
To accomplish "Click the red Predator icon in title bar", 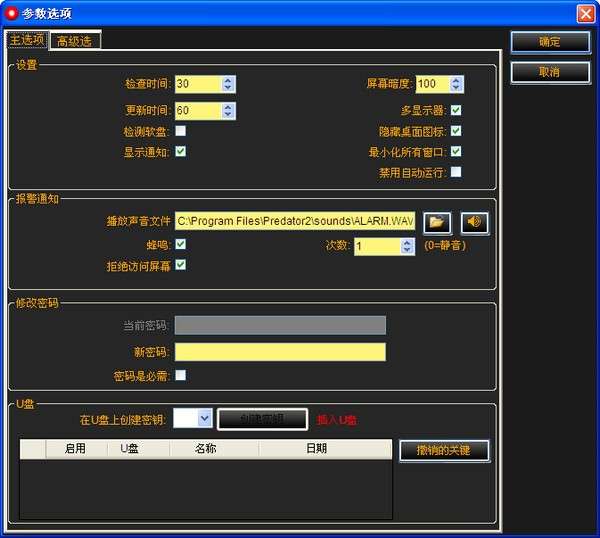I will pyautogui.click(x=11, y=13).
